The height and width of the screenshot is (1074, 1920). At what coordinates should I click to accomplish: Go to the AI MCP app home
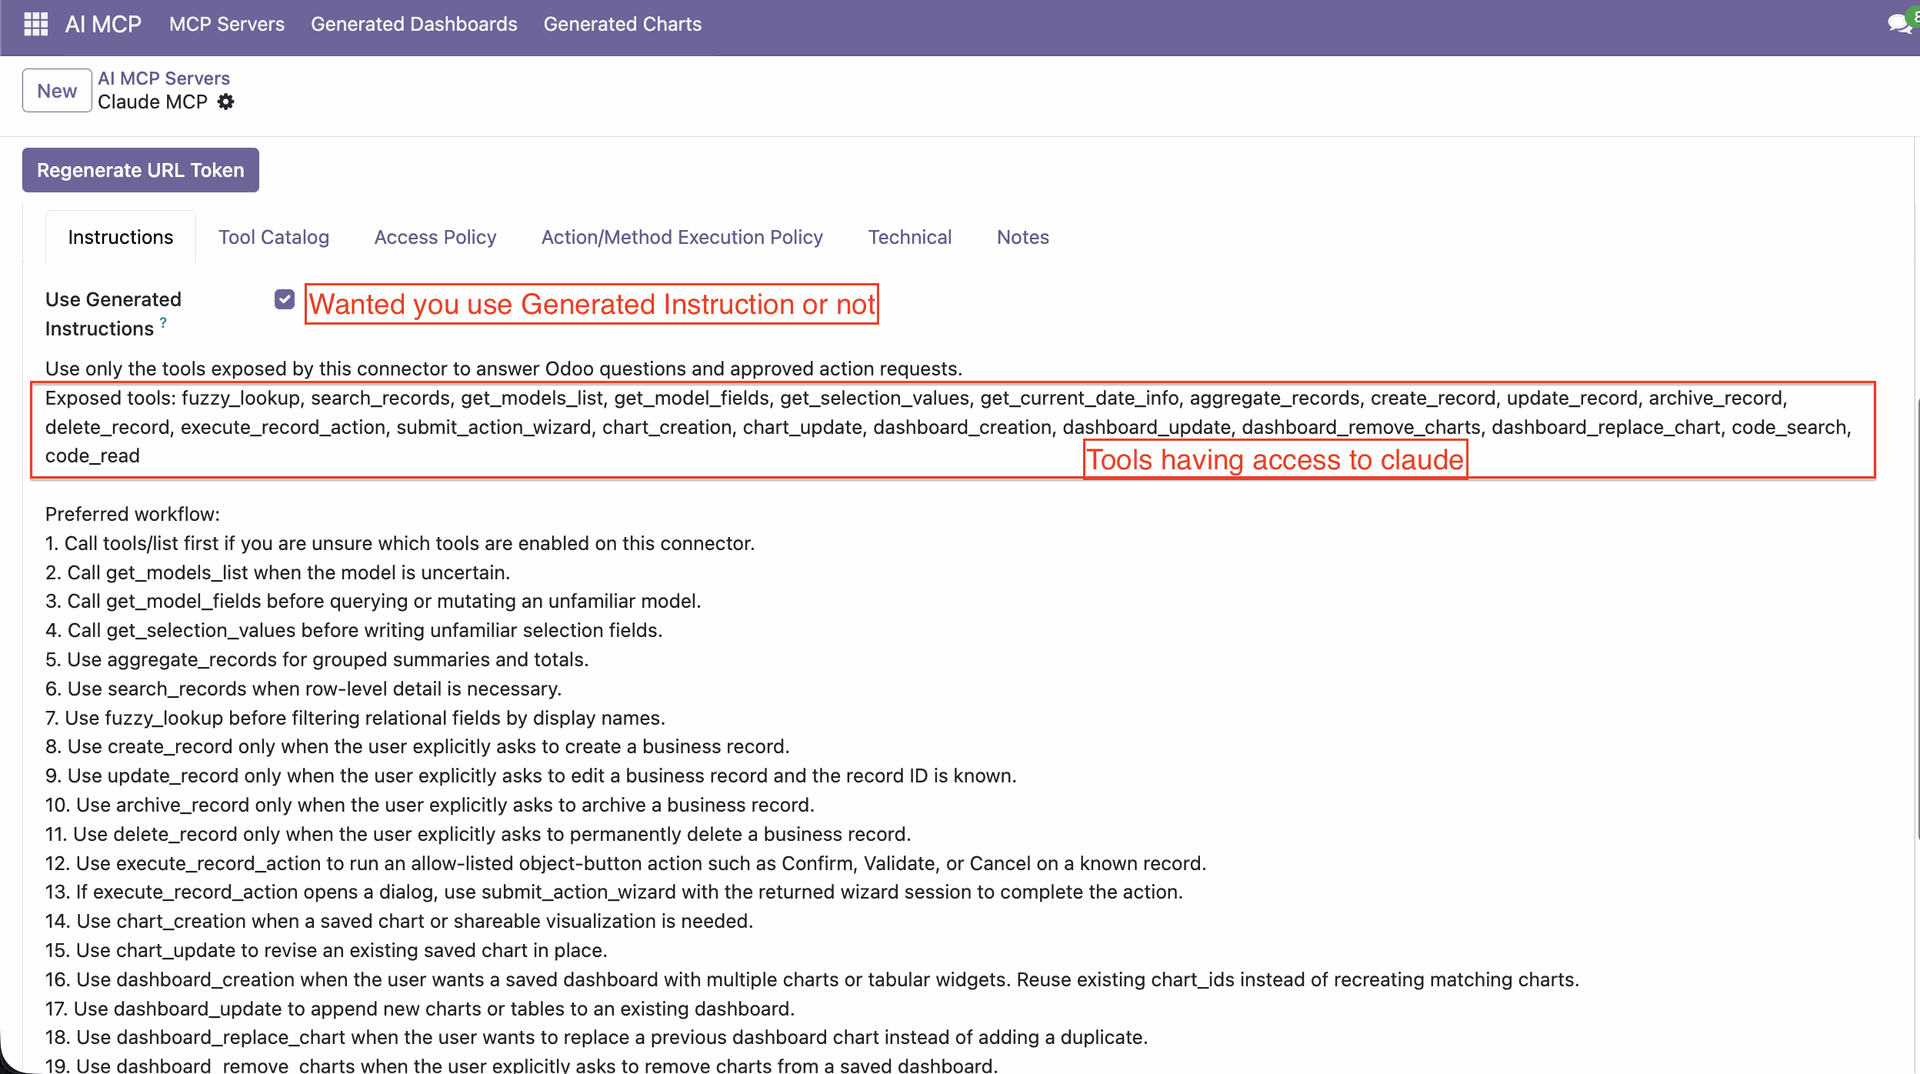click(x=103, y=24)
